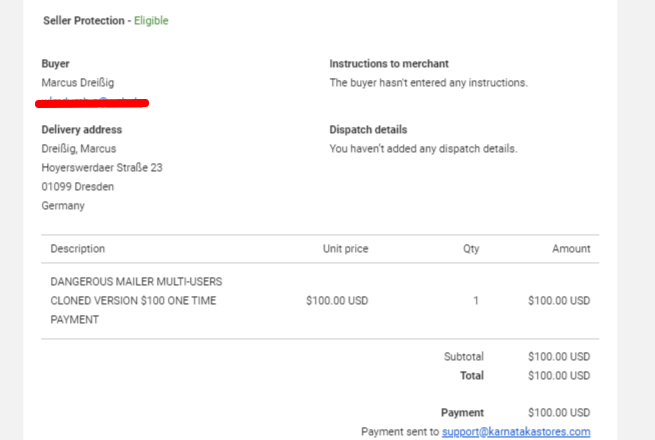Click the Unit price column header
Viewport: 655px width, 440px height.
click(x=345, y=249)
